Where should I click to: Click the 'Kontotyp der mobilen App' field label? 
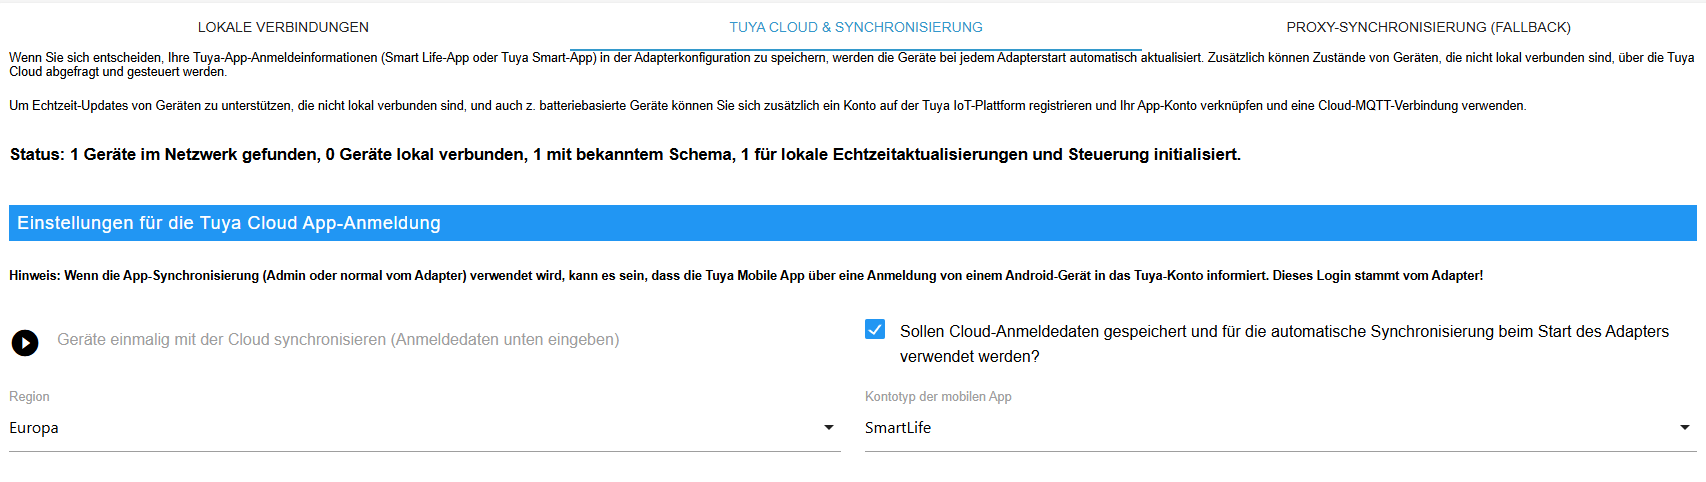coord(938,397)
